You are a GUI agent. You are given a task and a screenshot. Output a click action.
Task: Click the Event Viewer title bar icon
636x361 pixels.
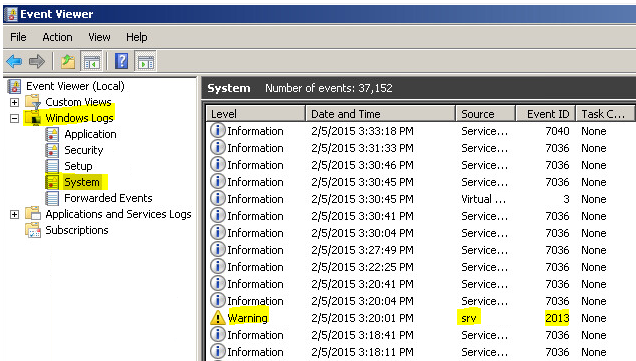click(11, 14)
